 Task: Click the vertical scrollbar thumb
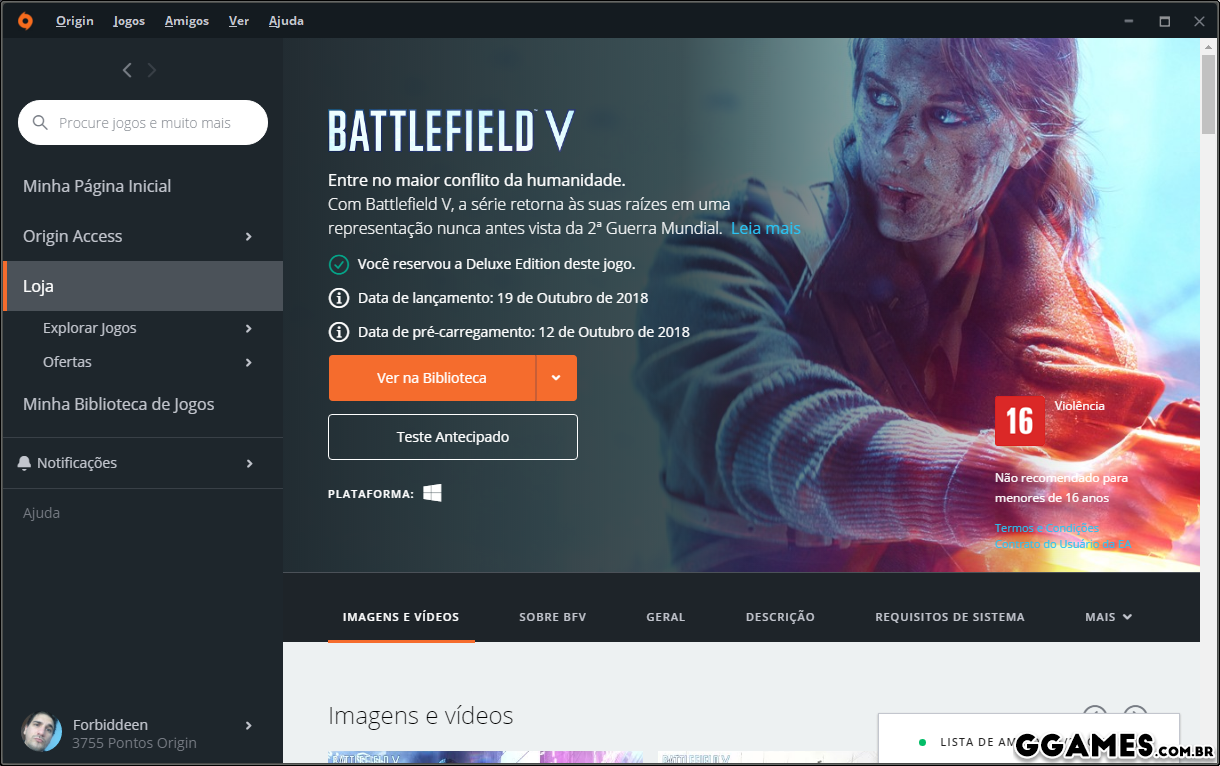[x=1209, y=95]
